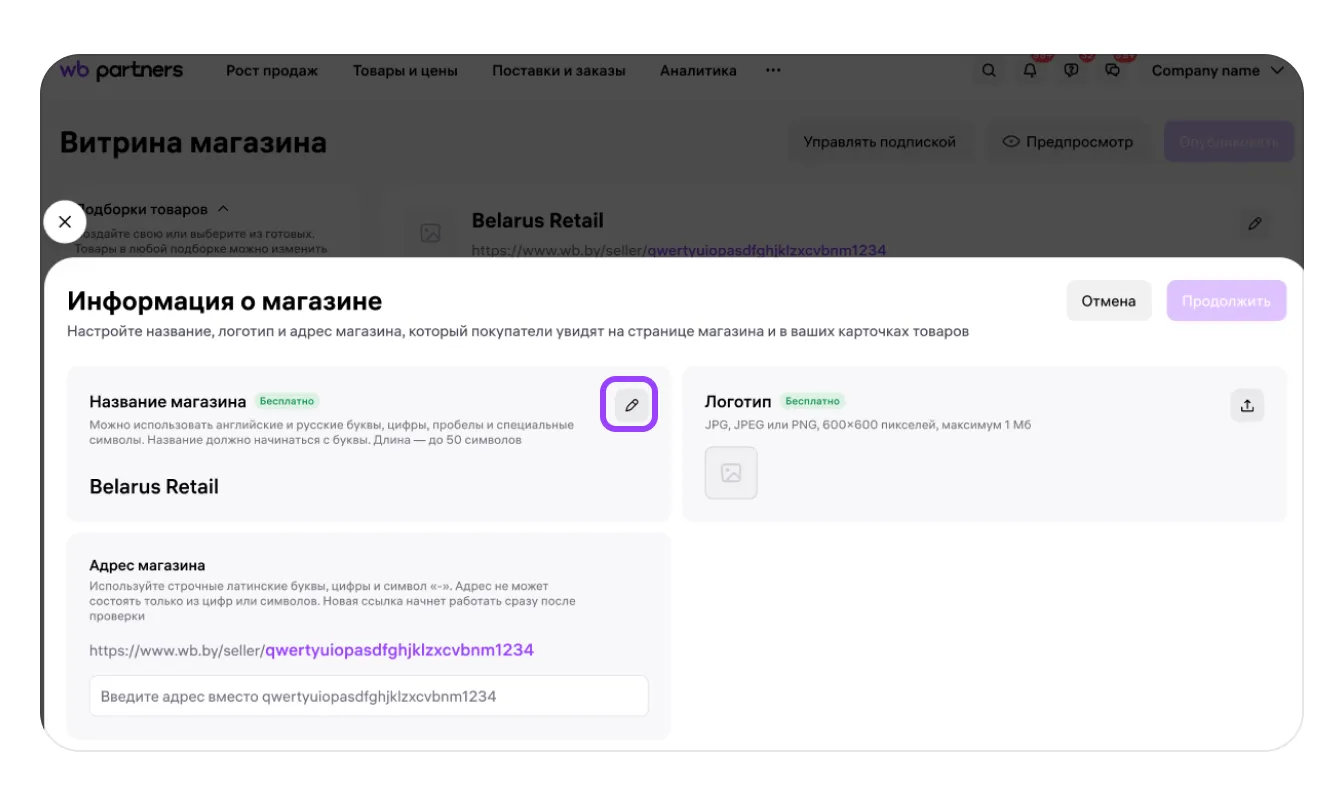Expand the Company name dropdown
The image size is (1344, 806).
pyautogui.click(x=1217, y=71)
